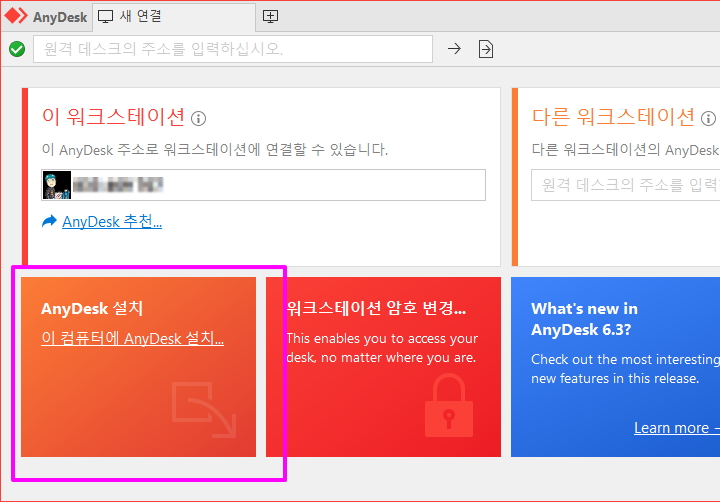Viewport: 720px width, 502px height.
Task: Open the AnyDesk 추천... link
Action: click(x=112, y=222)
